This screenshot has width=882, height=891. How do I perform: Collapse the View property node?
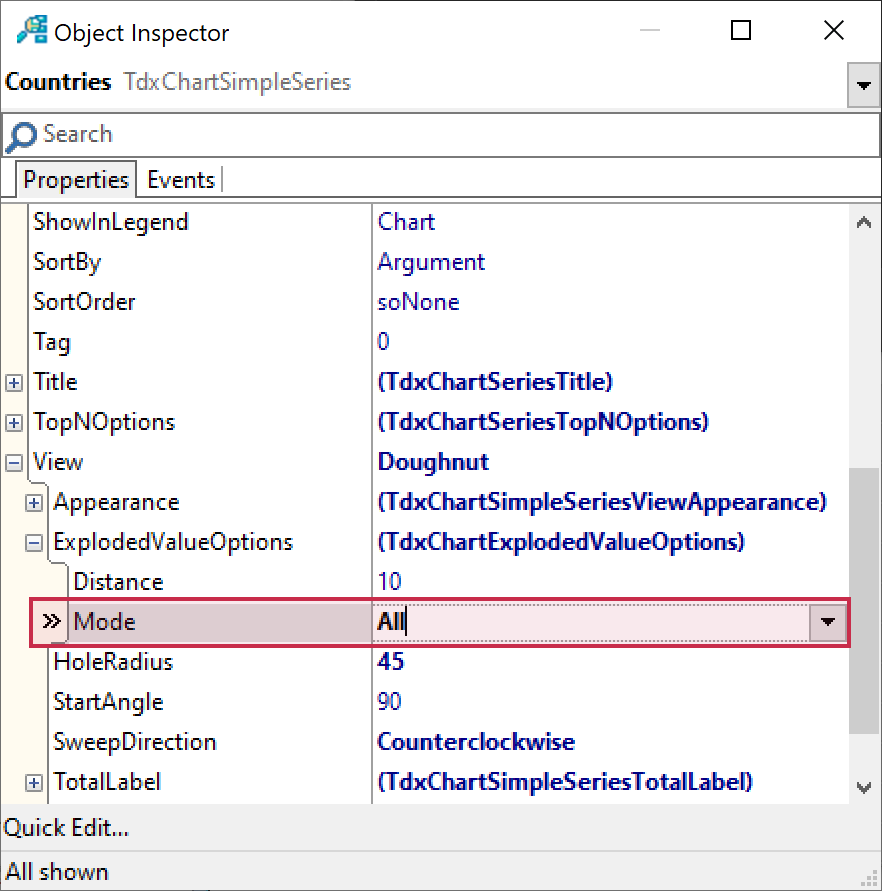coord(14,463)
